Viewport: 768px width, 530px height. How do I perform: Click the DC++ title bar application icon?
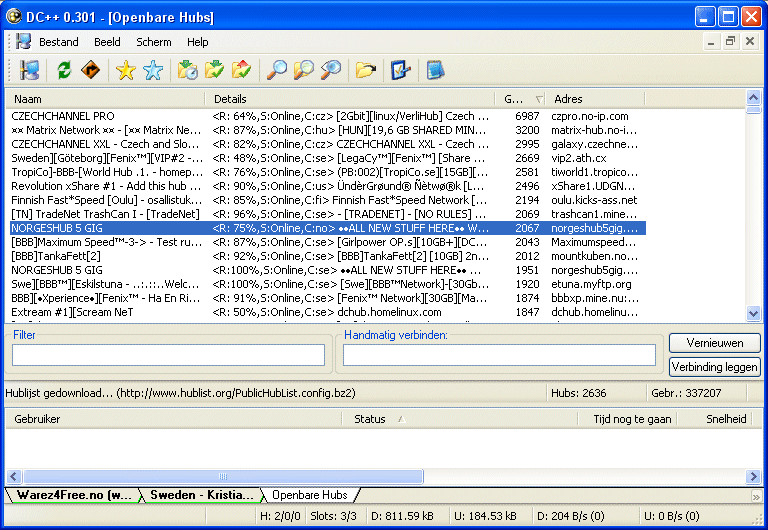(x=14, y=17)
